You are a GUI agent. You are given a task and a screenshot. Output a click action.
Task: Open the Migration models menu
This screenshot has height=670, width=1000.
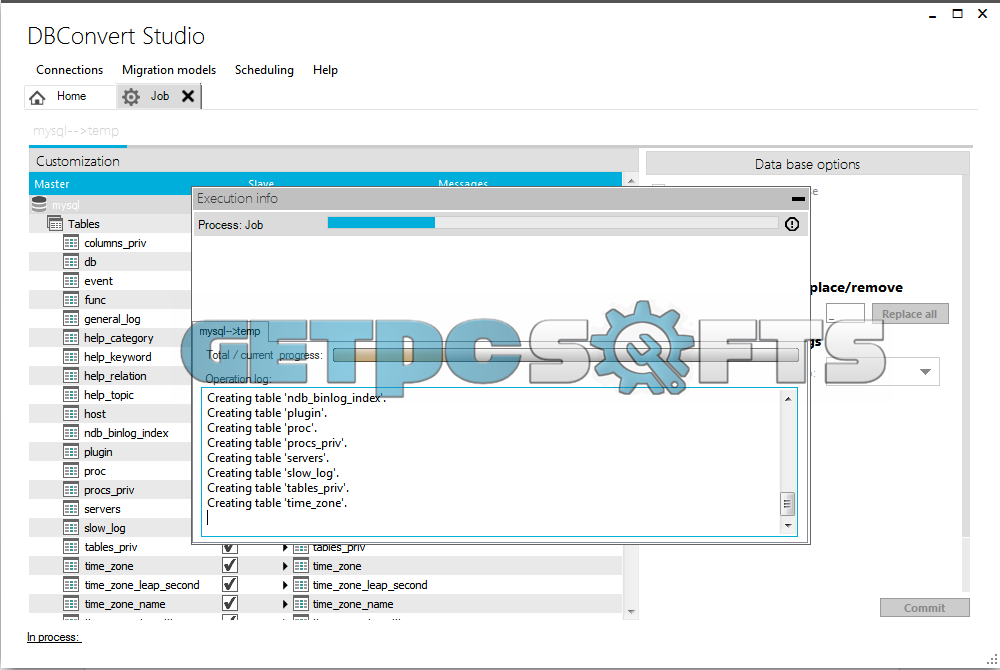(169, 70)
